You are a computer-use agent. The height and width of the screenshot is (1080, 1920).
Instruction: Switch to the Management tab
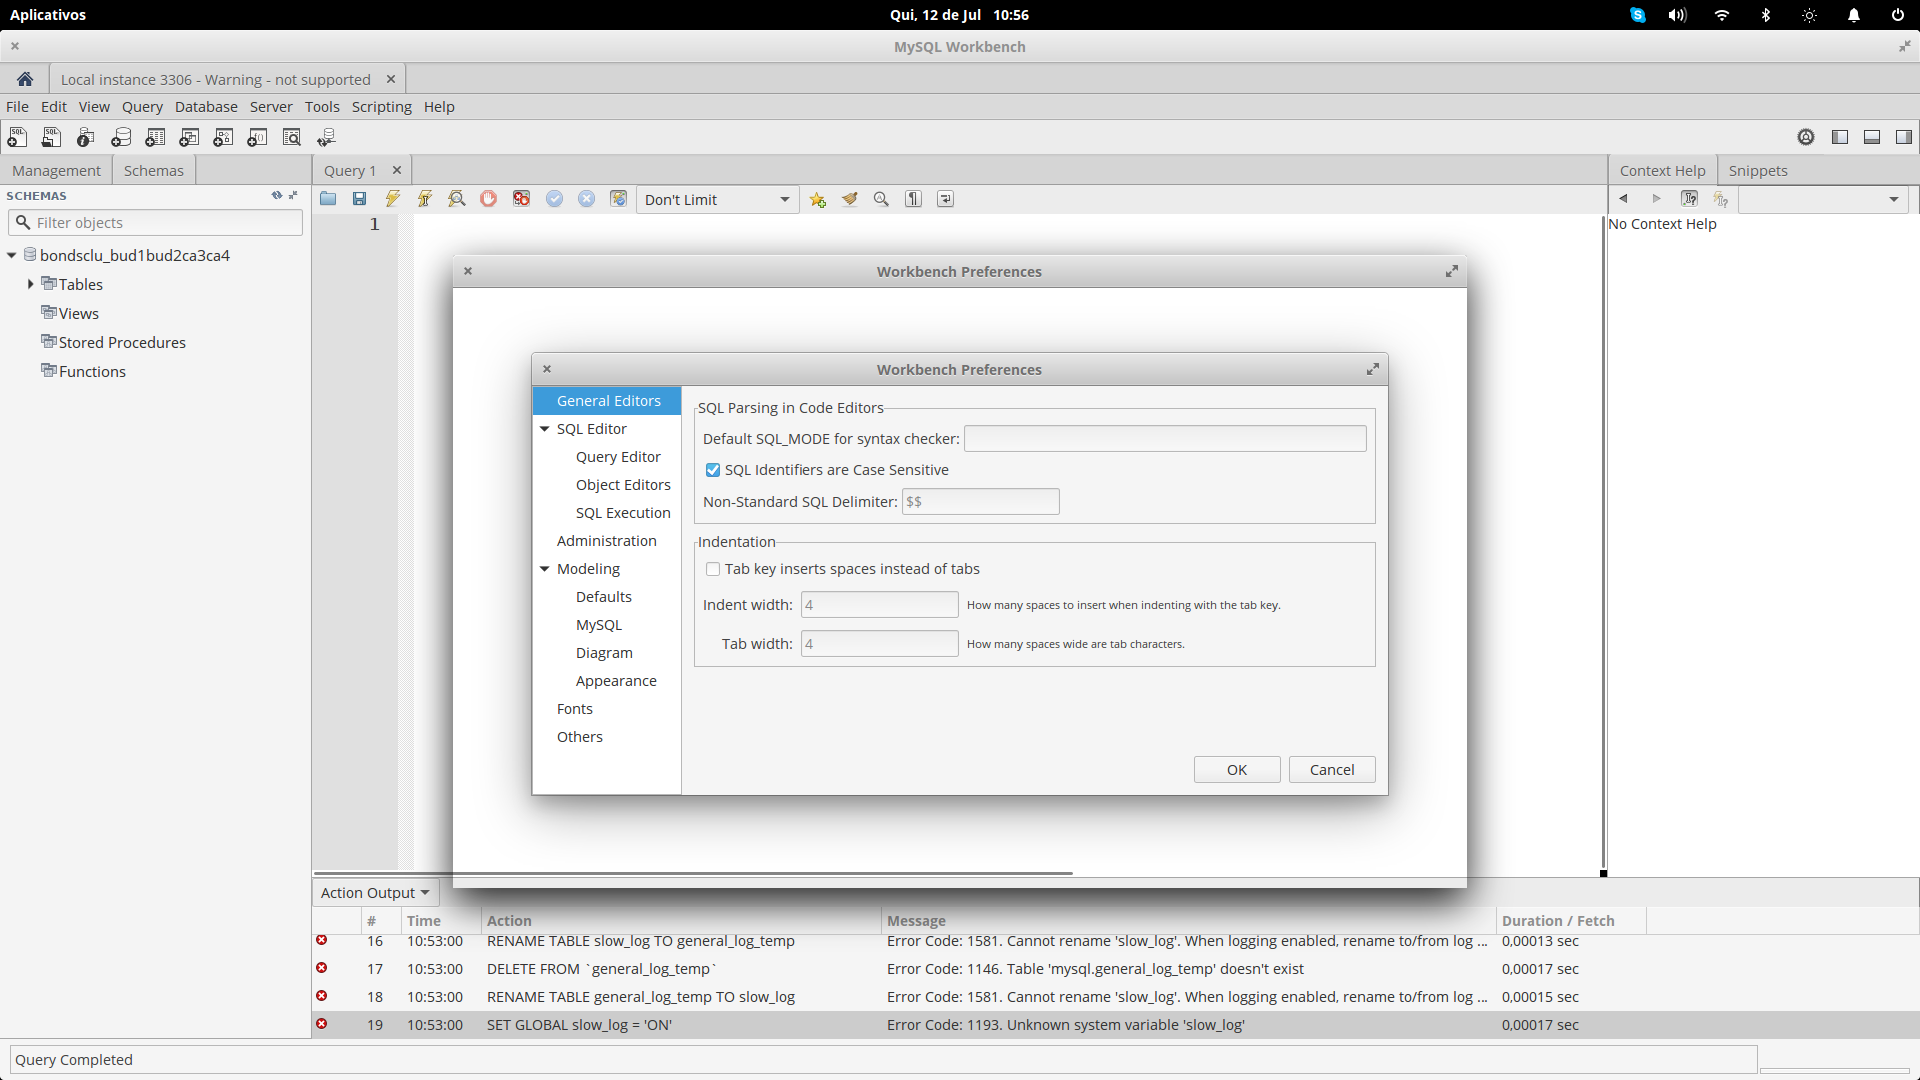point(56,171)
